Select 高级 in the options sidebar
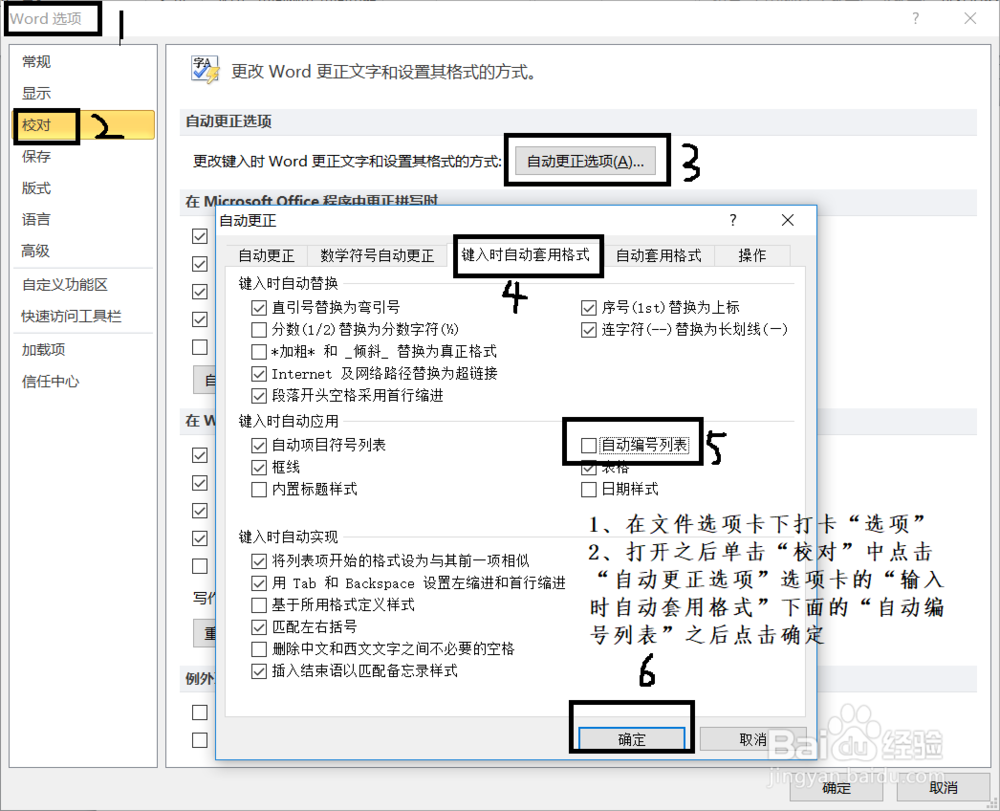1000x811 pixels. point(84,251)
